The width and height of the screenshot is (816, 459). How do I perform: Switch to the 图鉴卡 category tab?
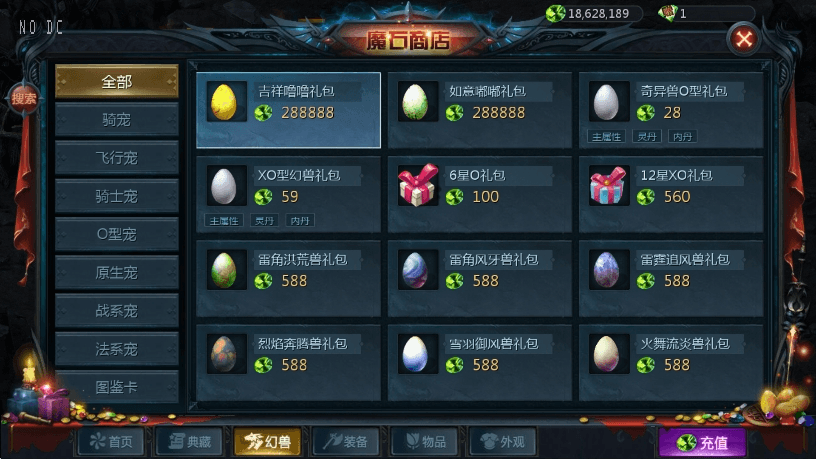(x=117, y=387)
